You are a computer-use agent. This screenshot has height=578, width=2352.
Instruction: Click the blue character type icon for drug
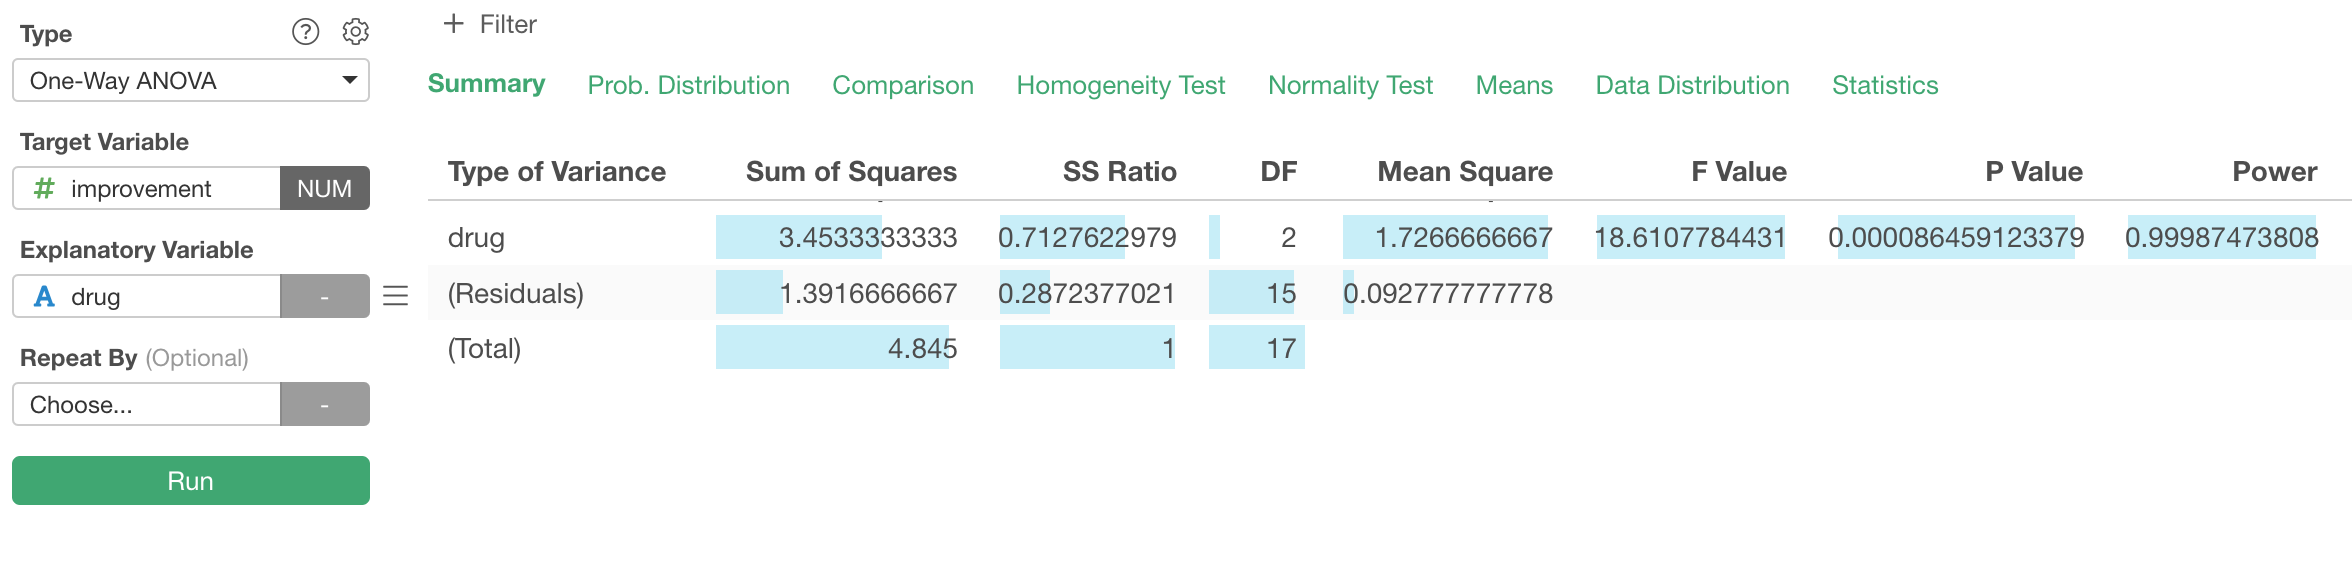click(x=44, y=296)
